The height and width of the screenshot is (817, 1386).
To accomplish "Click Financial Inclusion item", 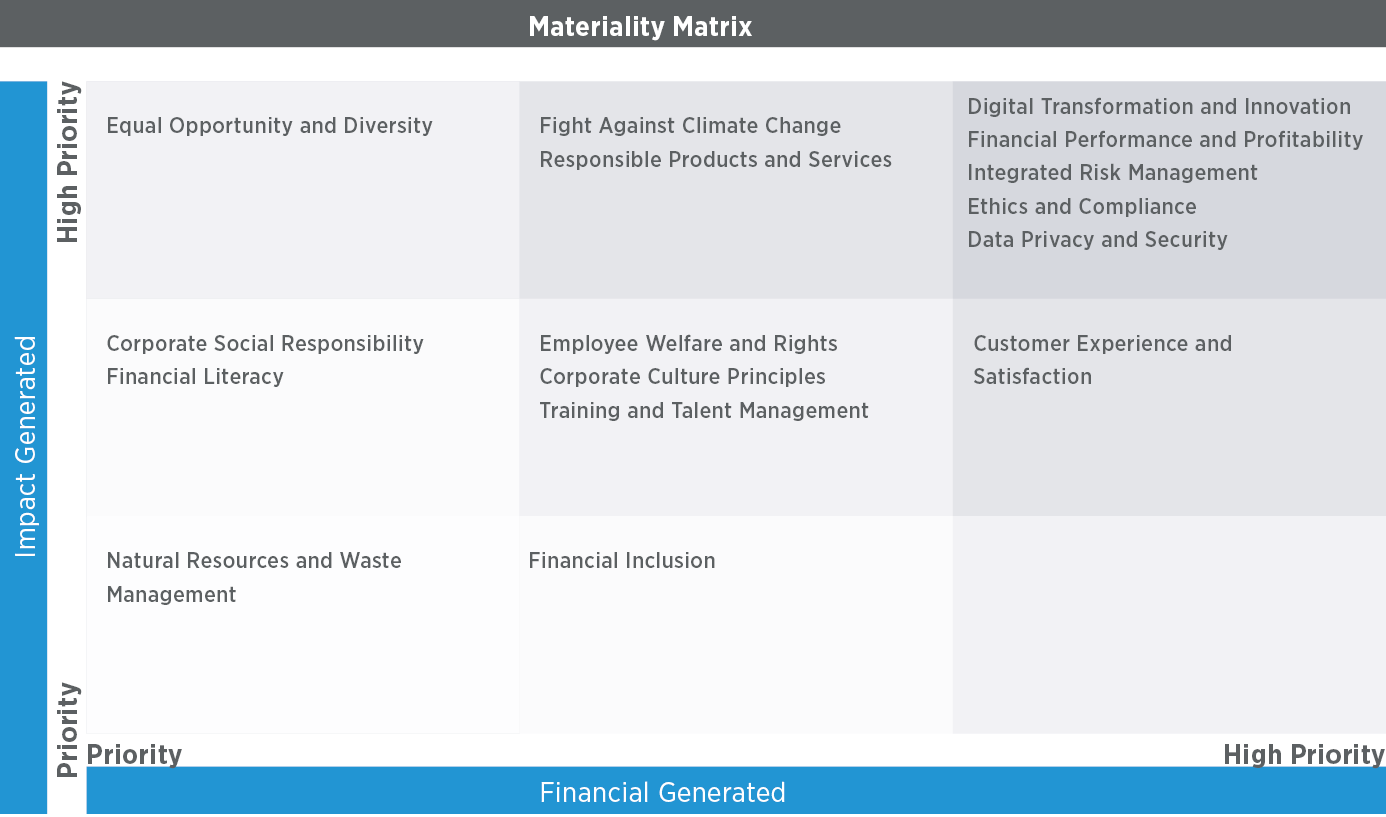I will coord(622,561).
